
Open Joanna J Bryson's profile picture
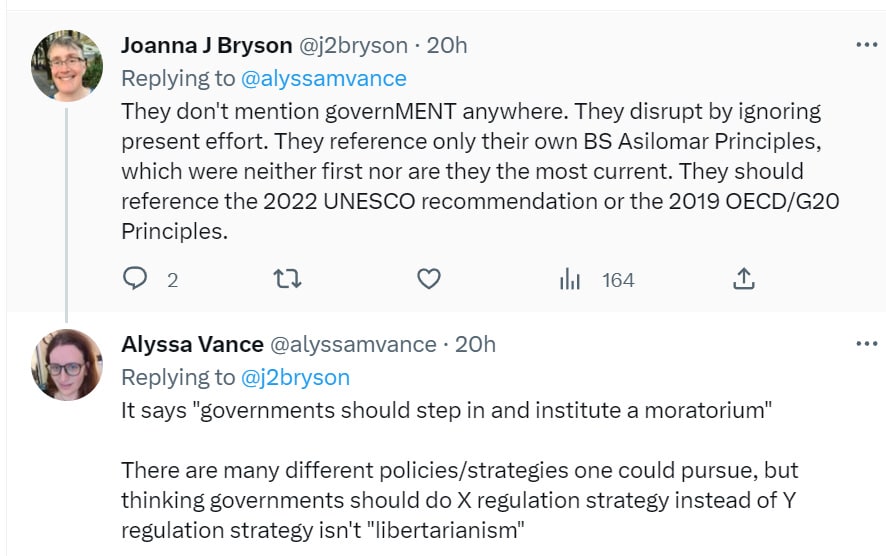[67, 66]
